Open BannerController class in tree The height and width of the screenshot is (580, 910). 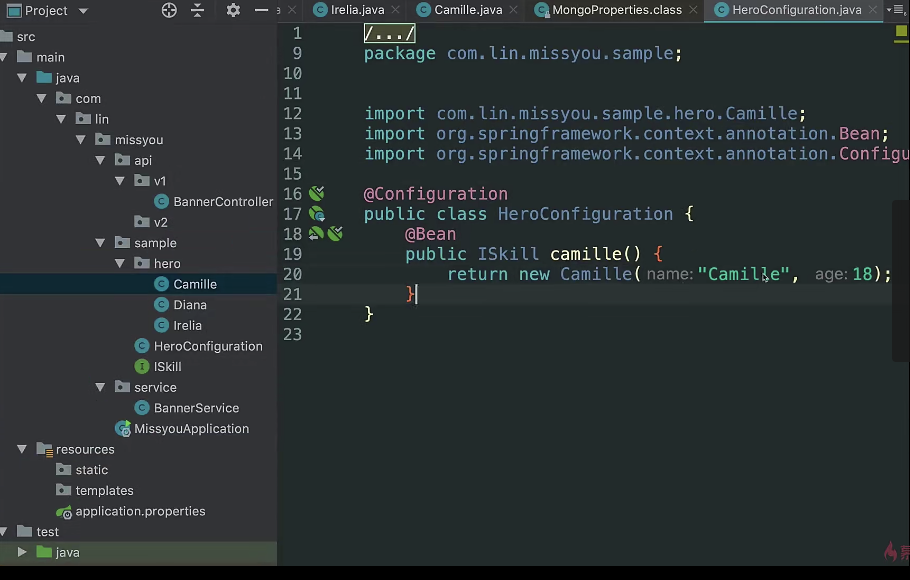point(223,201)
